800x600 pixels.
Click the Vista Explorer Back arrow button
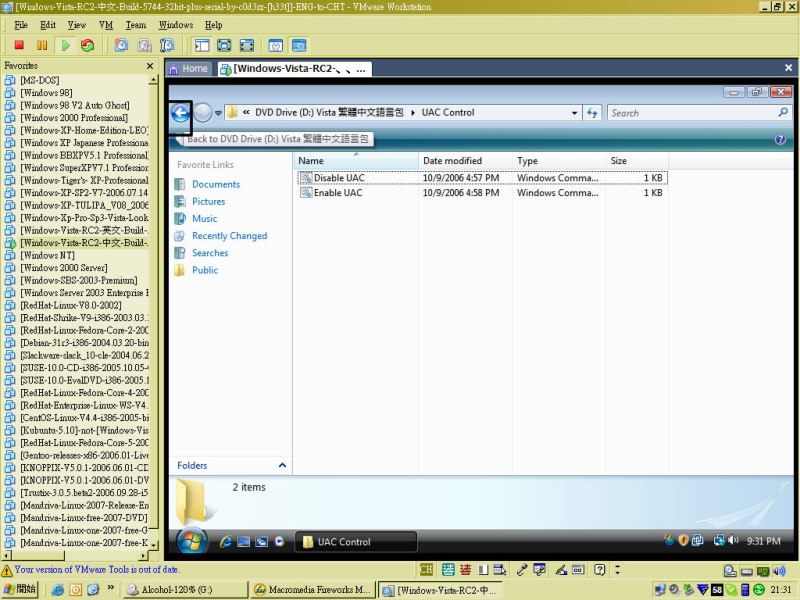[x=180, y=113]
